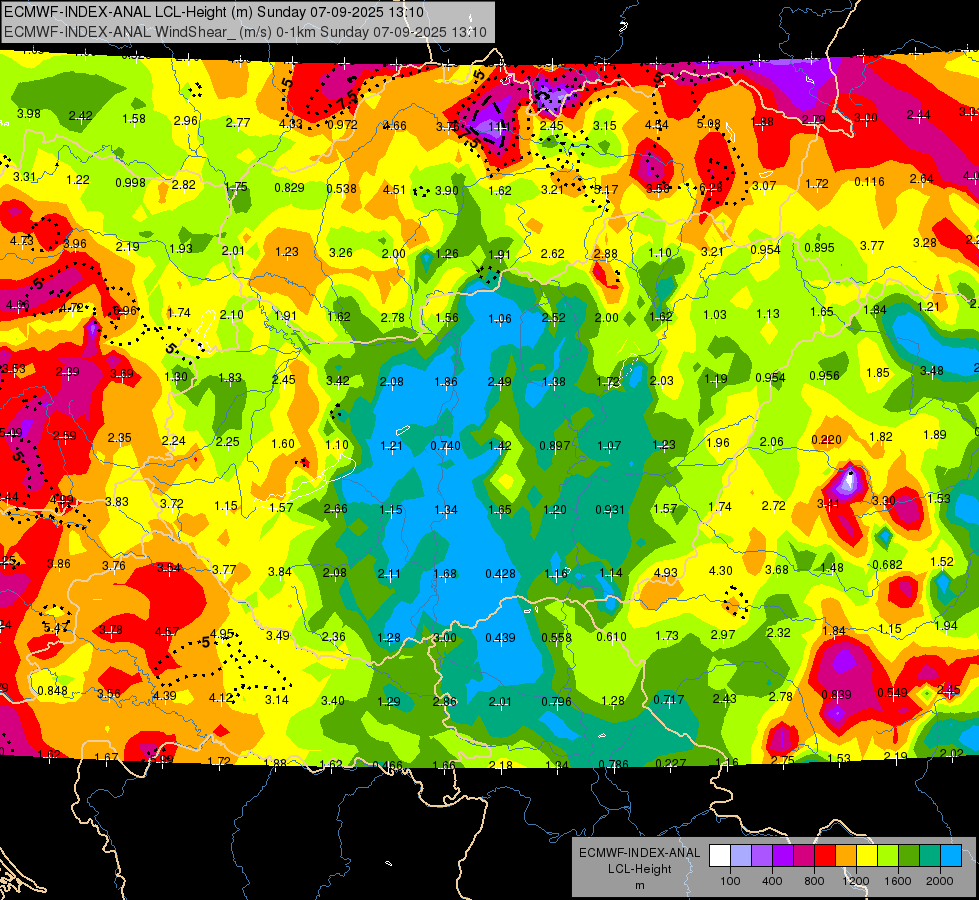Click the wind shear value 4.30
The image size is (979, 900).
pos(721,570)
